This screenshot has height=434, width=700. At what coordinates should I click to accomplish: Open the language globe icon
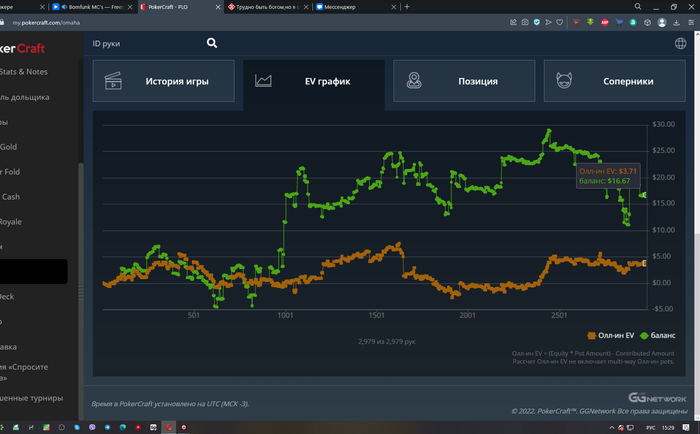pyautogui.click(x=680, y=43)
